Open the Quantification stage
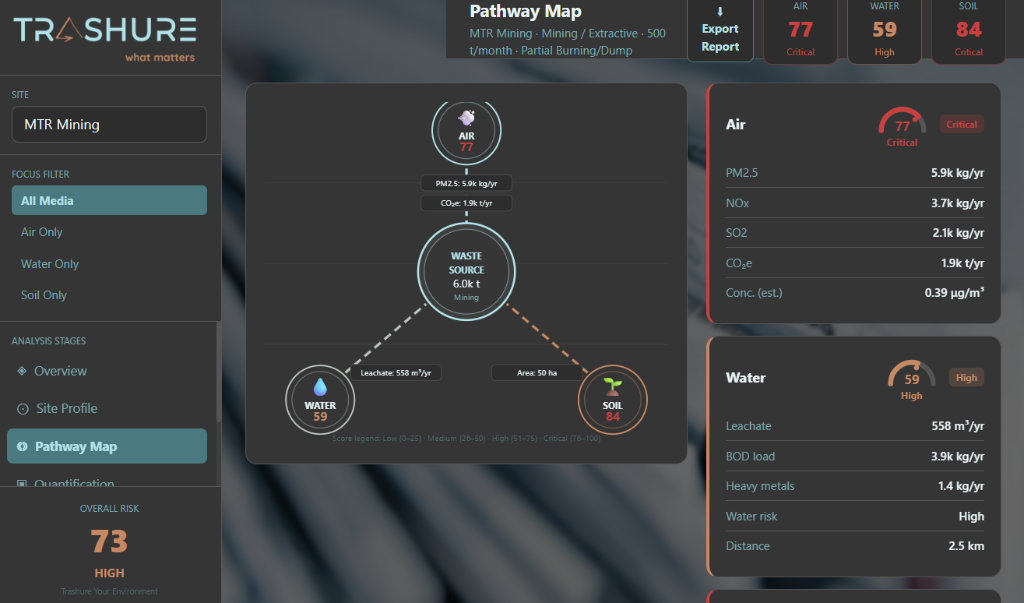The width and height of the screenshot is (1024, 603). [x=108, y=481]
